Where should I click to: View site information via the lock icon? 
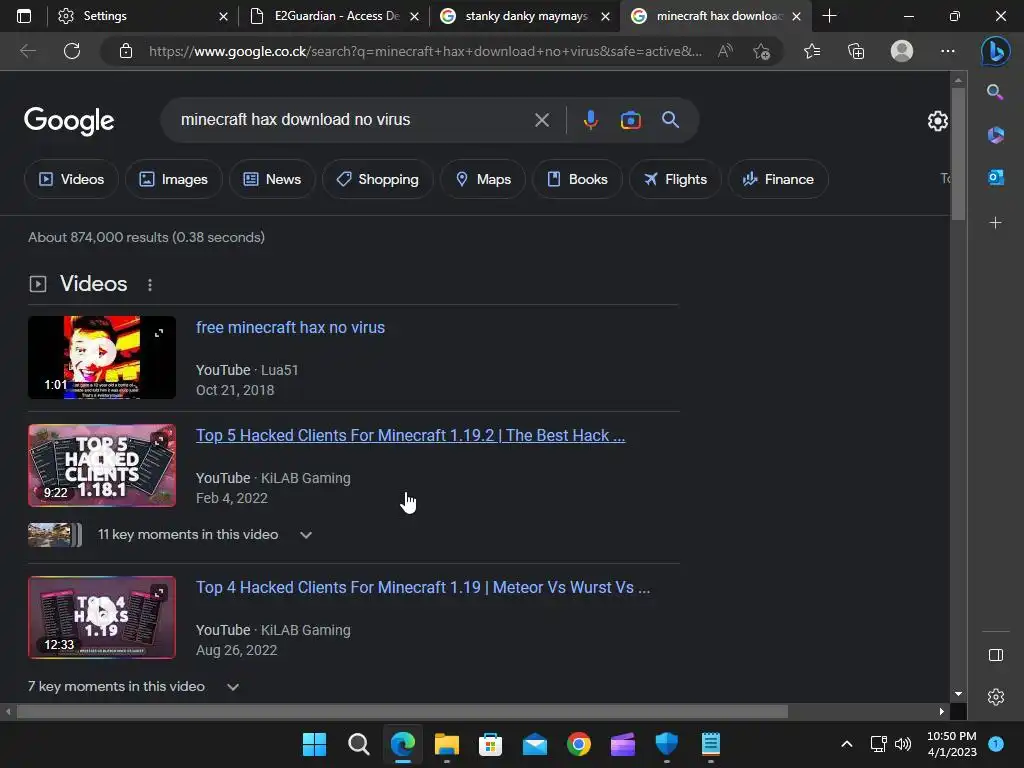tap(126, 51)
